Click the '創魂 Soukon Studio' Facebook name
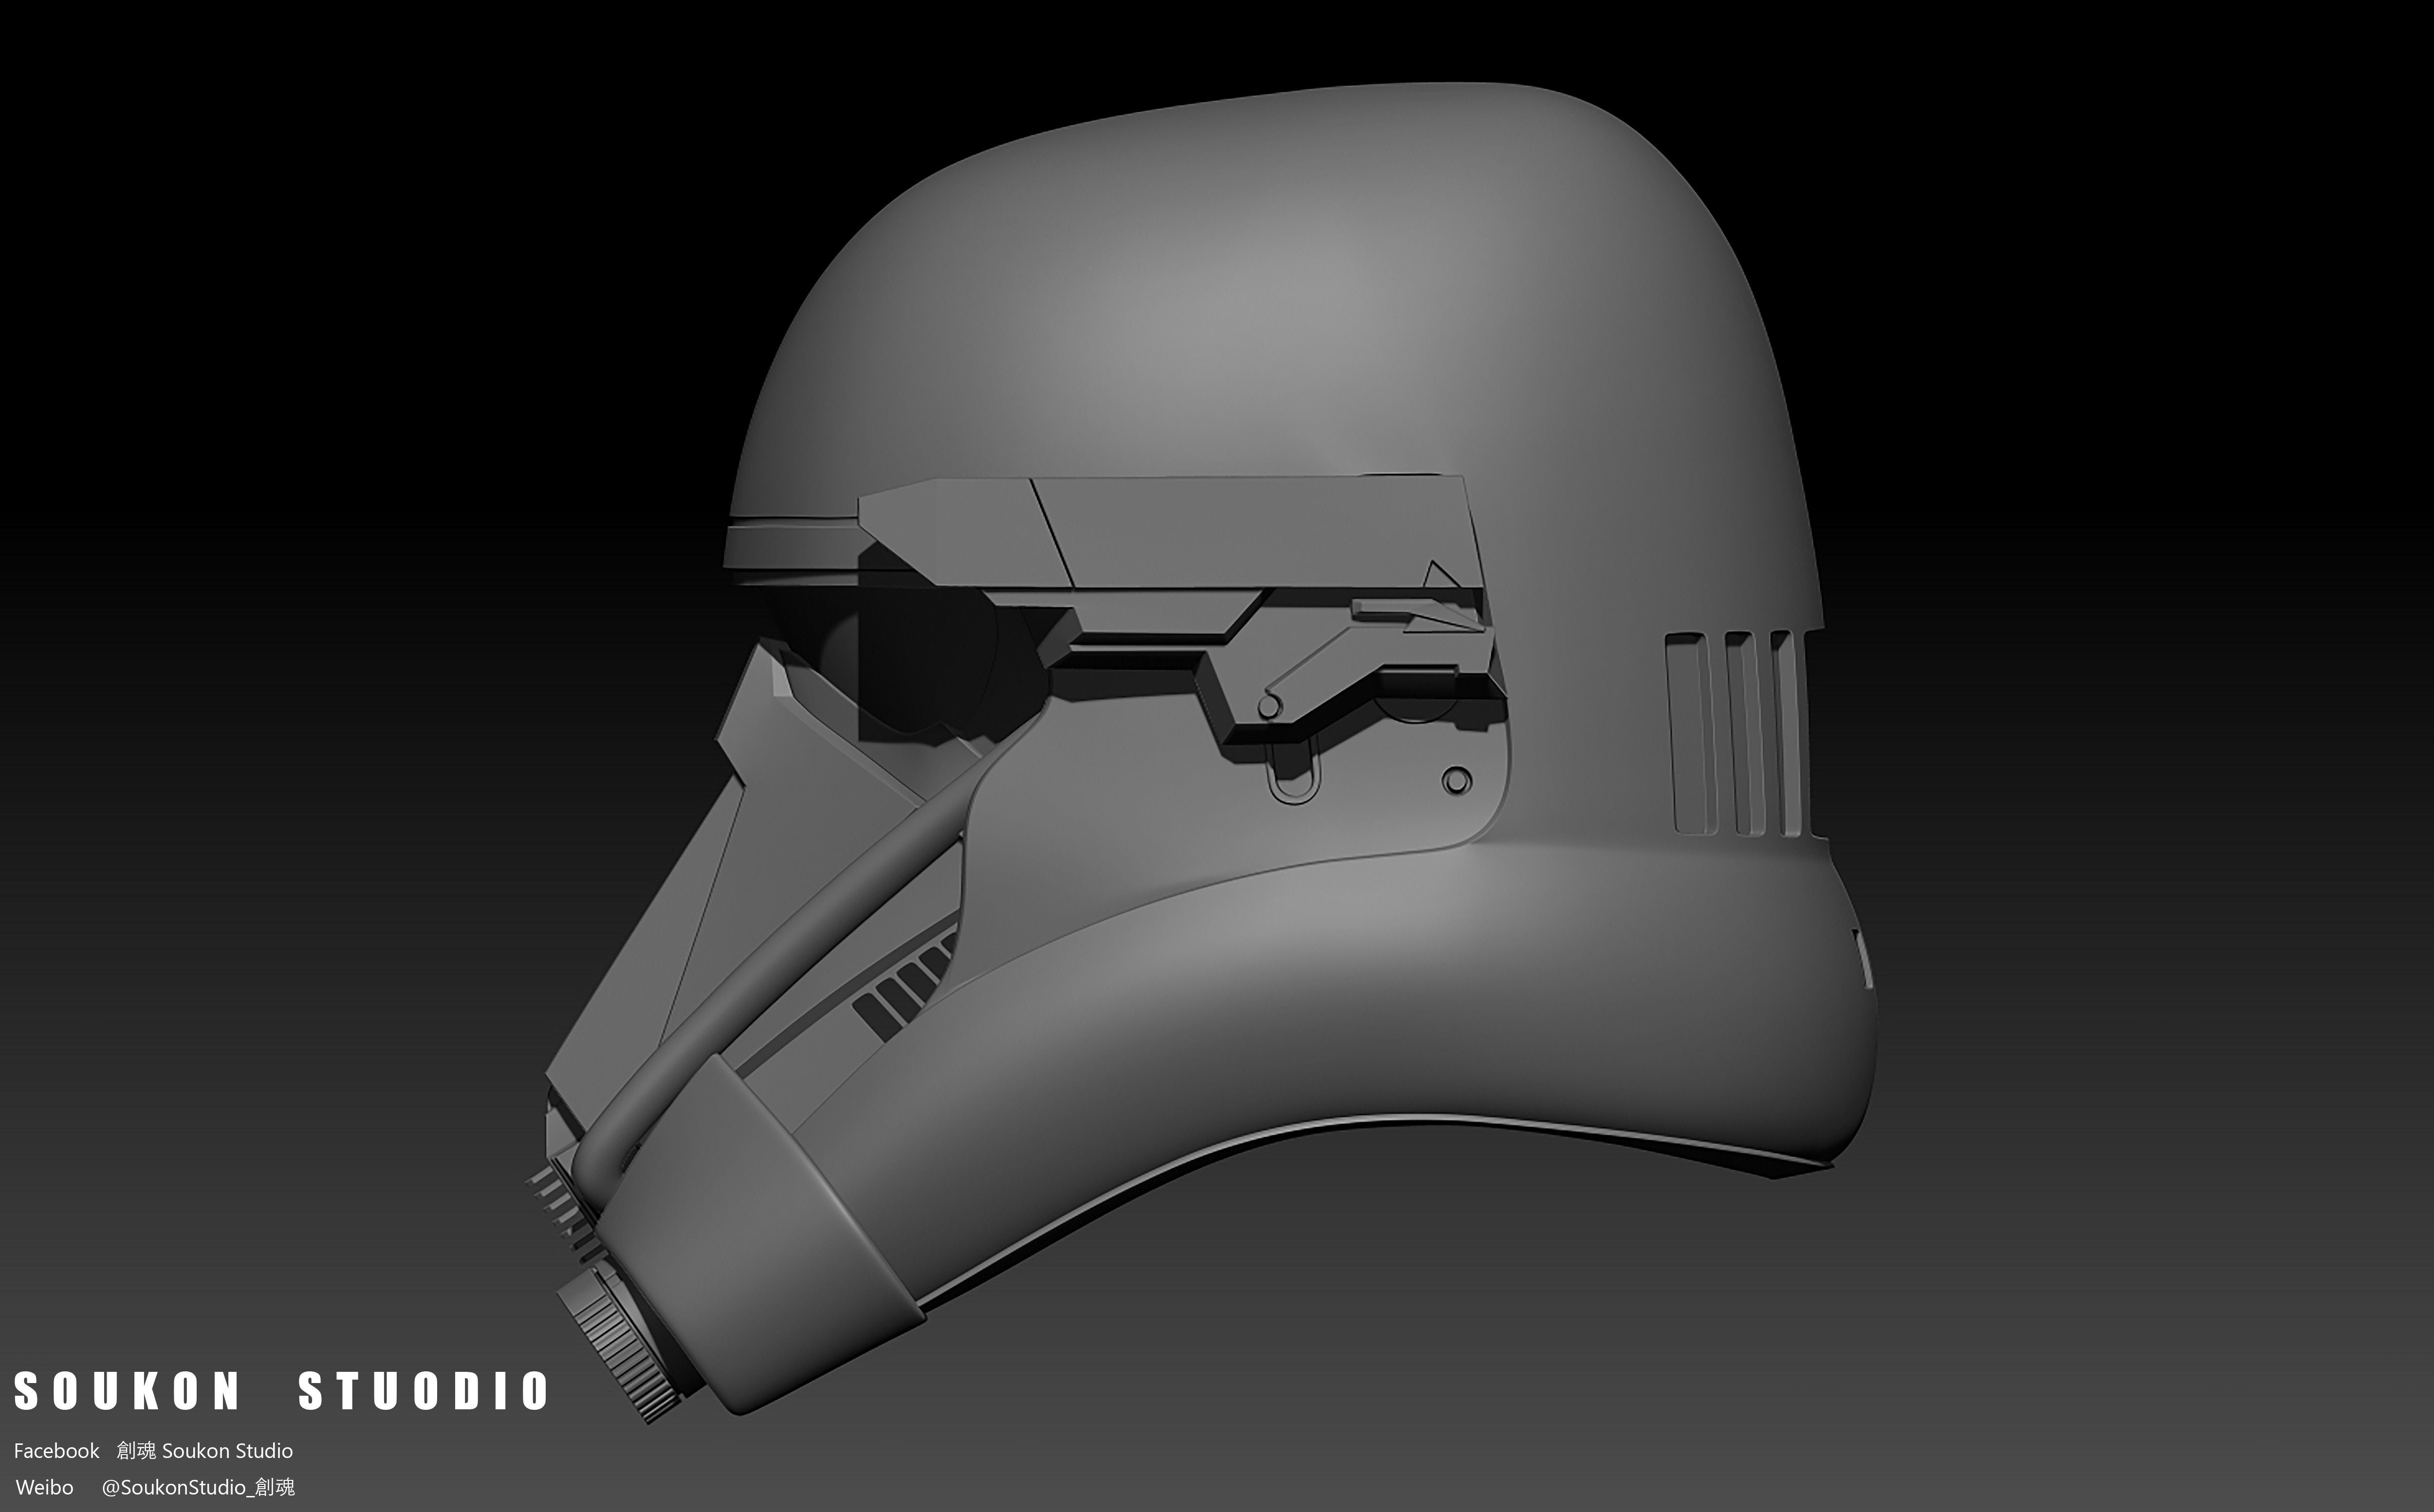 click(x=205, y=1451)
